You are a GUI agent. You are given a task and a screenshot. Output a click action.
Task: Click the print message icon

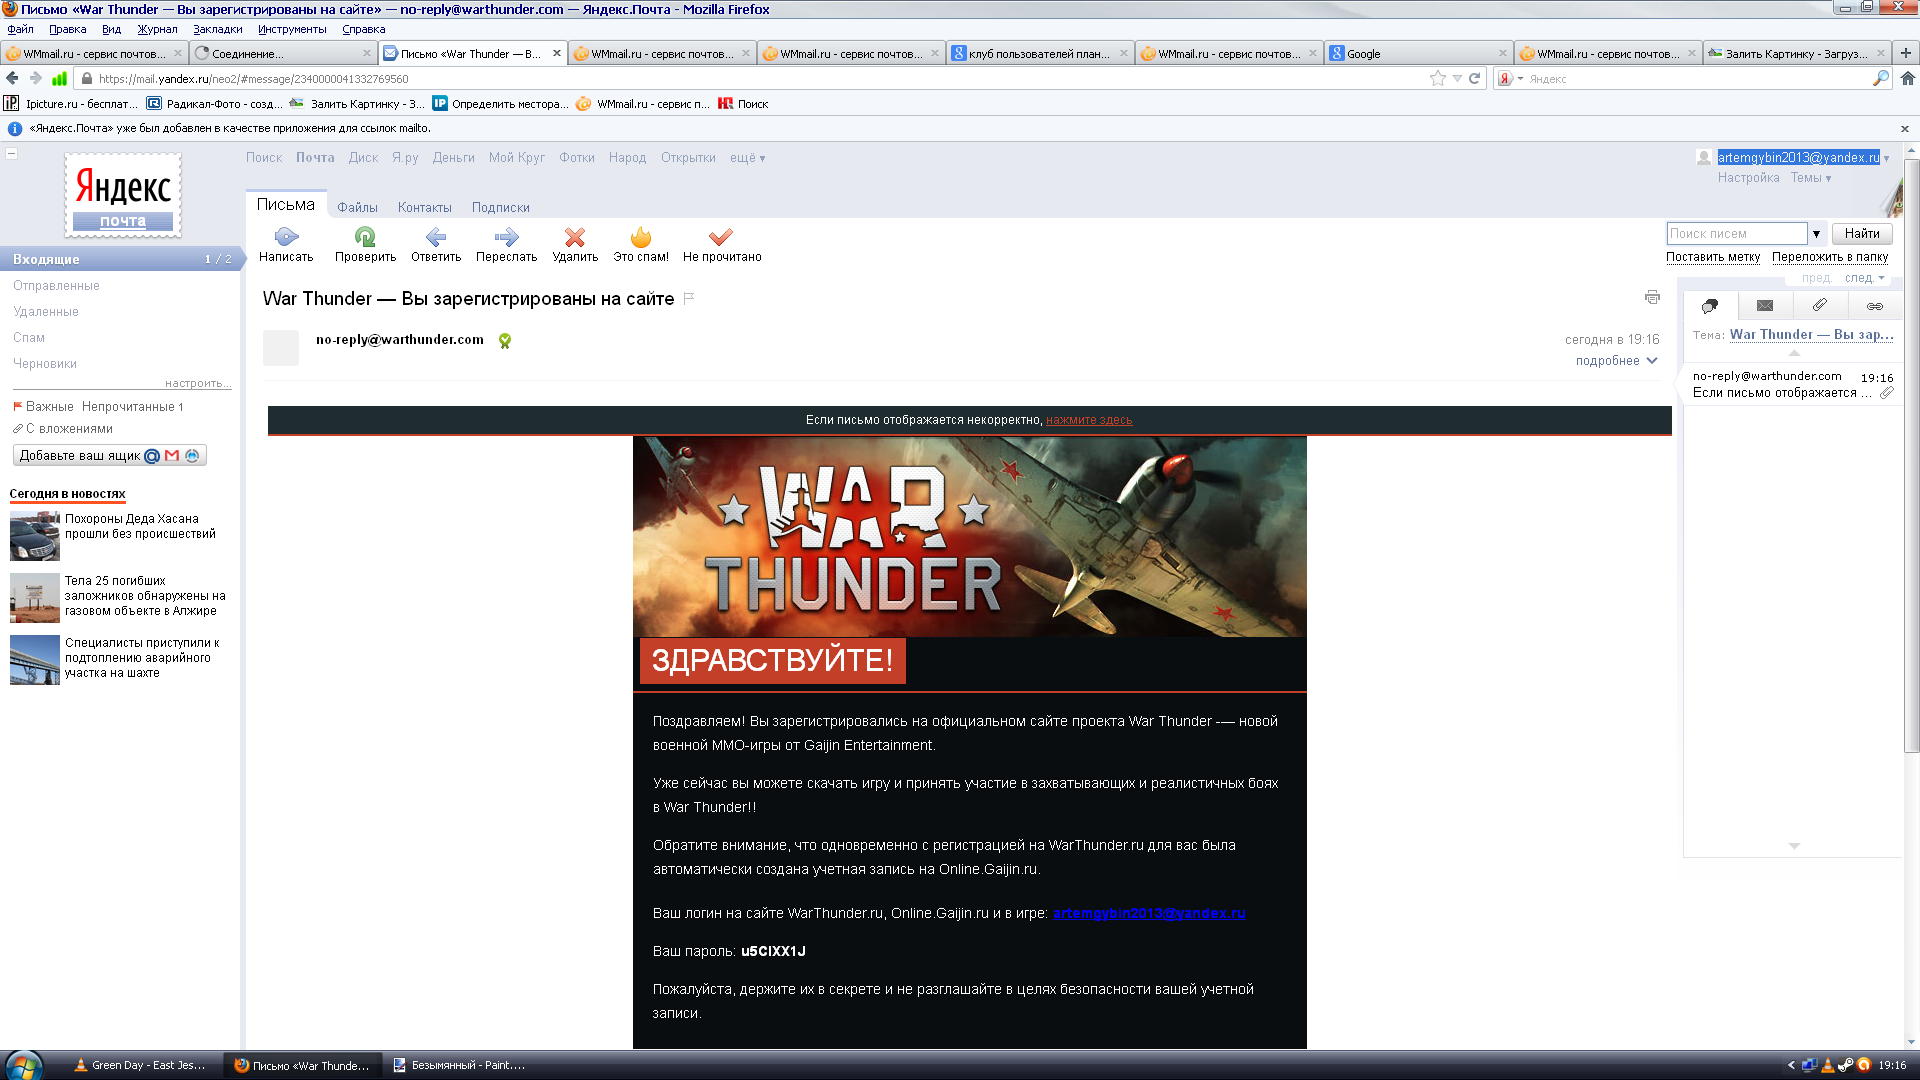pos(1652,297)
